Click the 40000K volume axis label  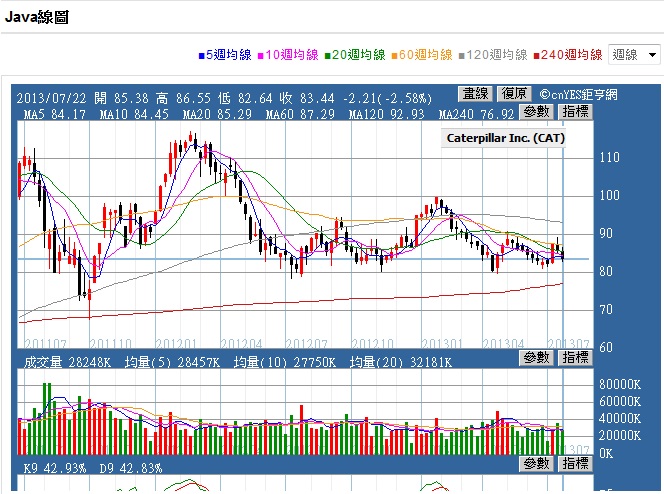coord(620,418)
